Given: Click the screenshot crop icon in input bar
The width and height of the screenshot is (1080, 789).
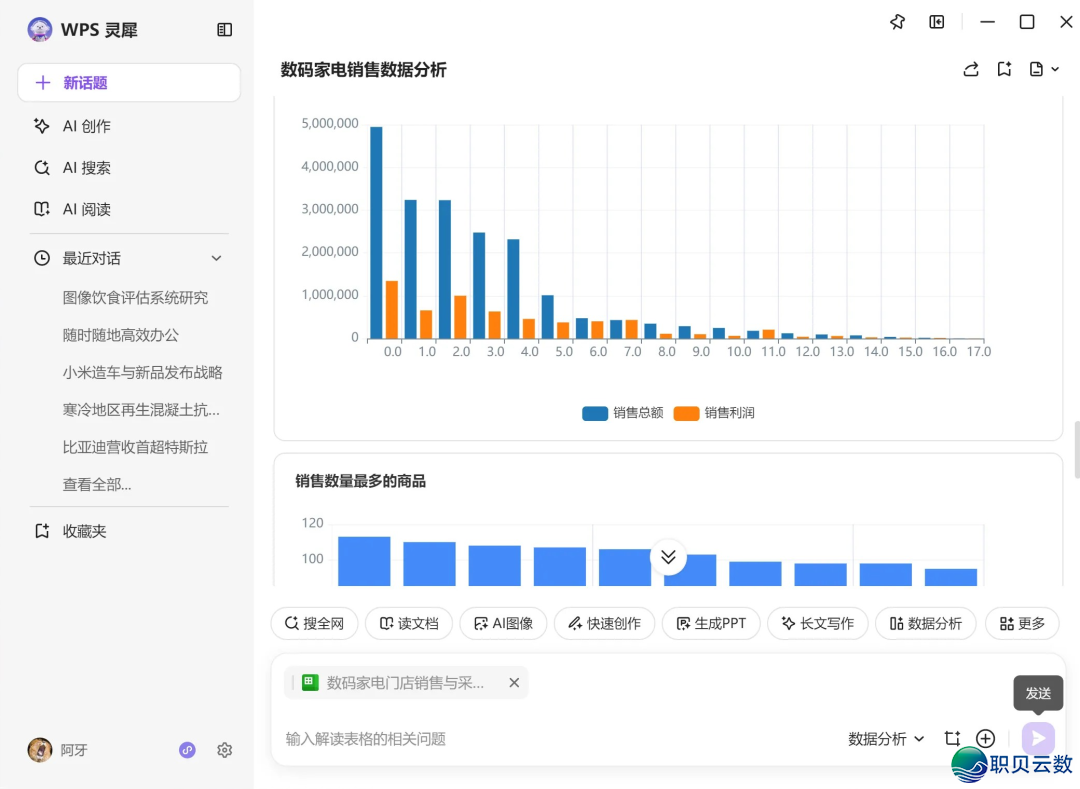Looking at the screenshot, I should (x=952, y=739).
